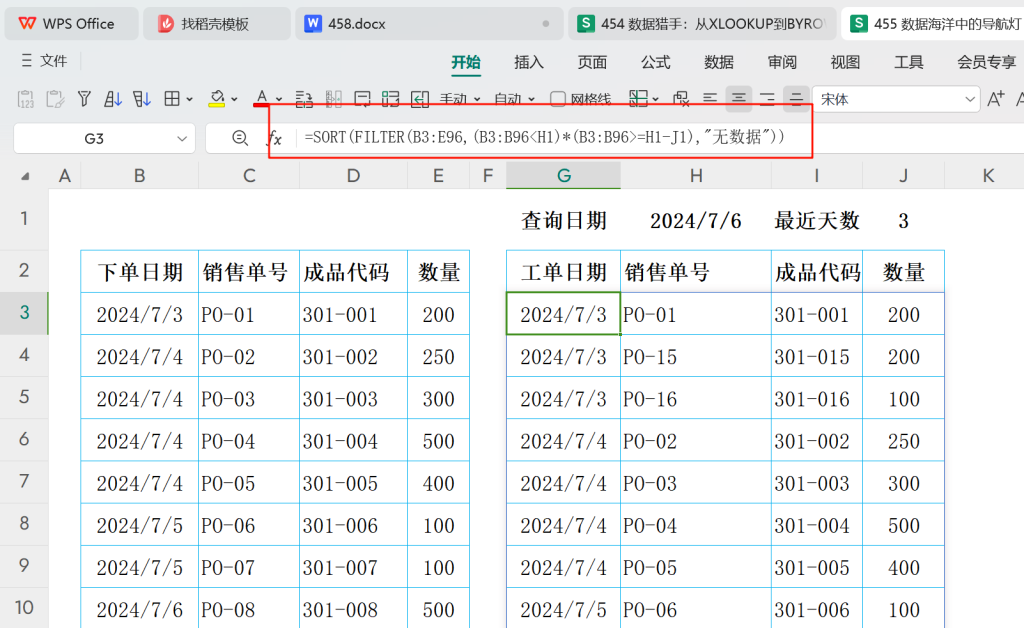Toggle center horizontal alignment

739,99
